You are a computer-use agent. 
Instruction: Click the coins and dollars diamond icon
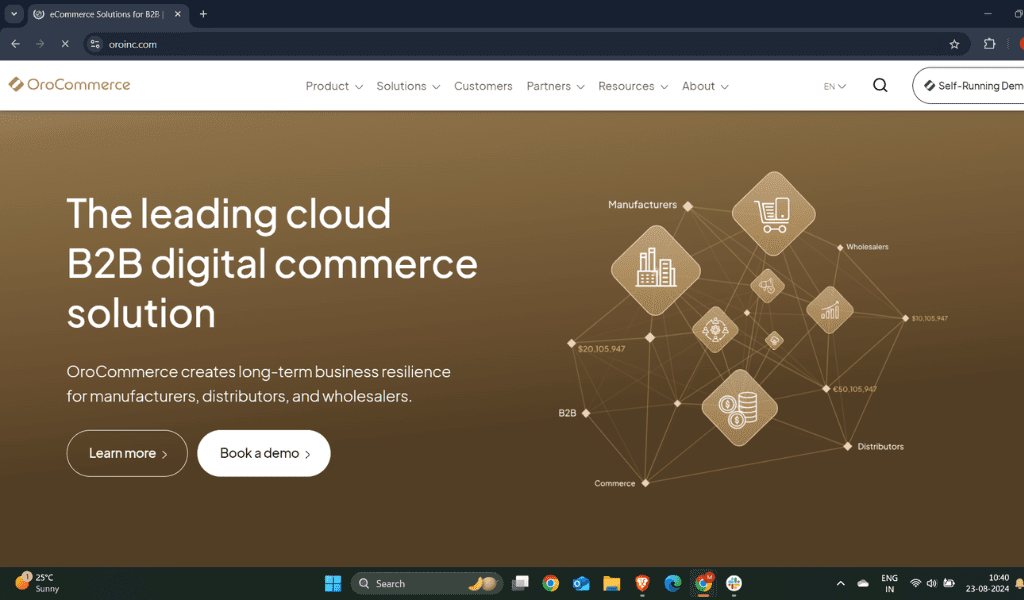point(739,408)
